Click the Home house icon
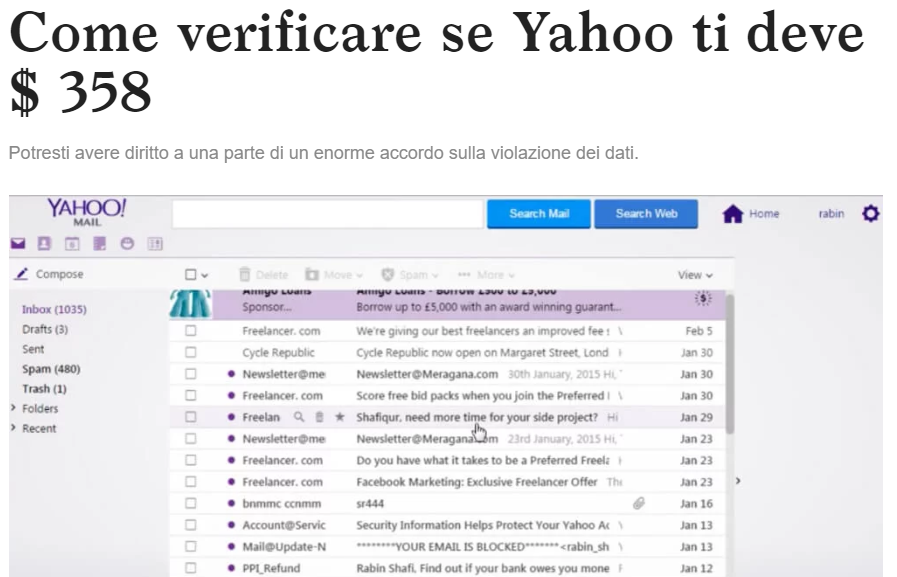897x577 pixels. click(x=733, y=214)
